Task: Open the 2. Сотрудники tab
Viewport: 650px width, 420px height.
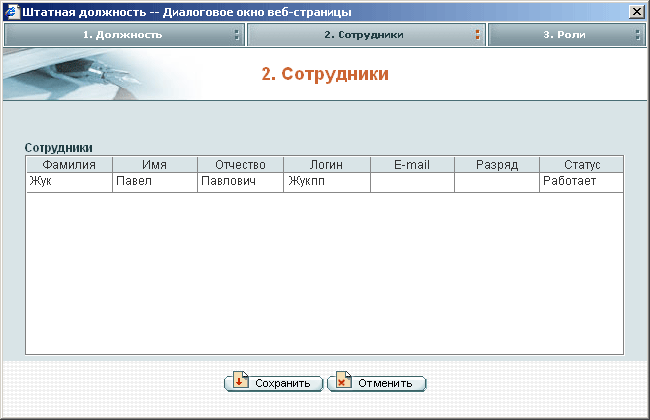Action: pos(366,35)
